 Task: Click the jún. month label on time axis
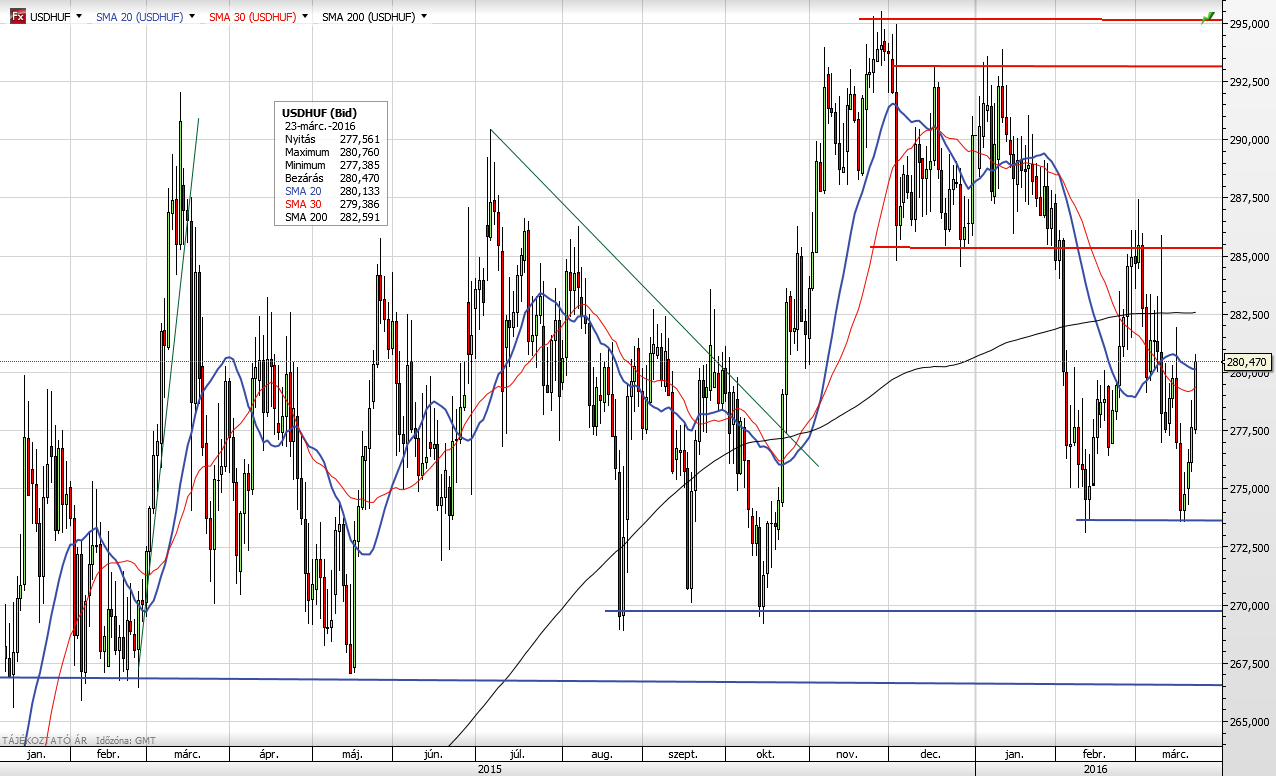433,754
